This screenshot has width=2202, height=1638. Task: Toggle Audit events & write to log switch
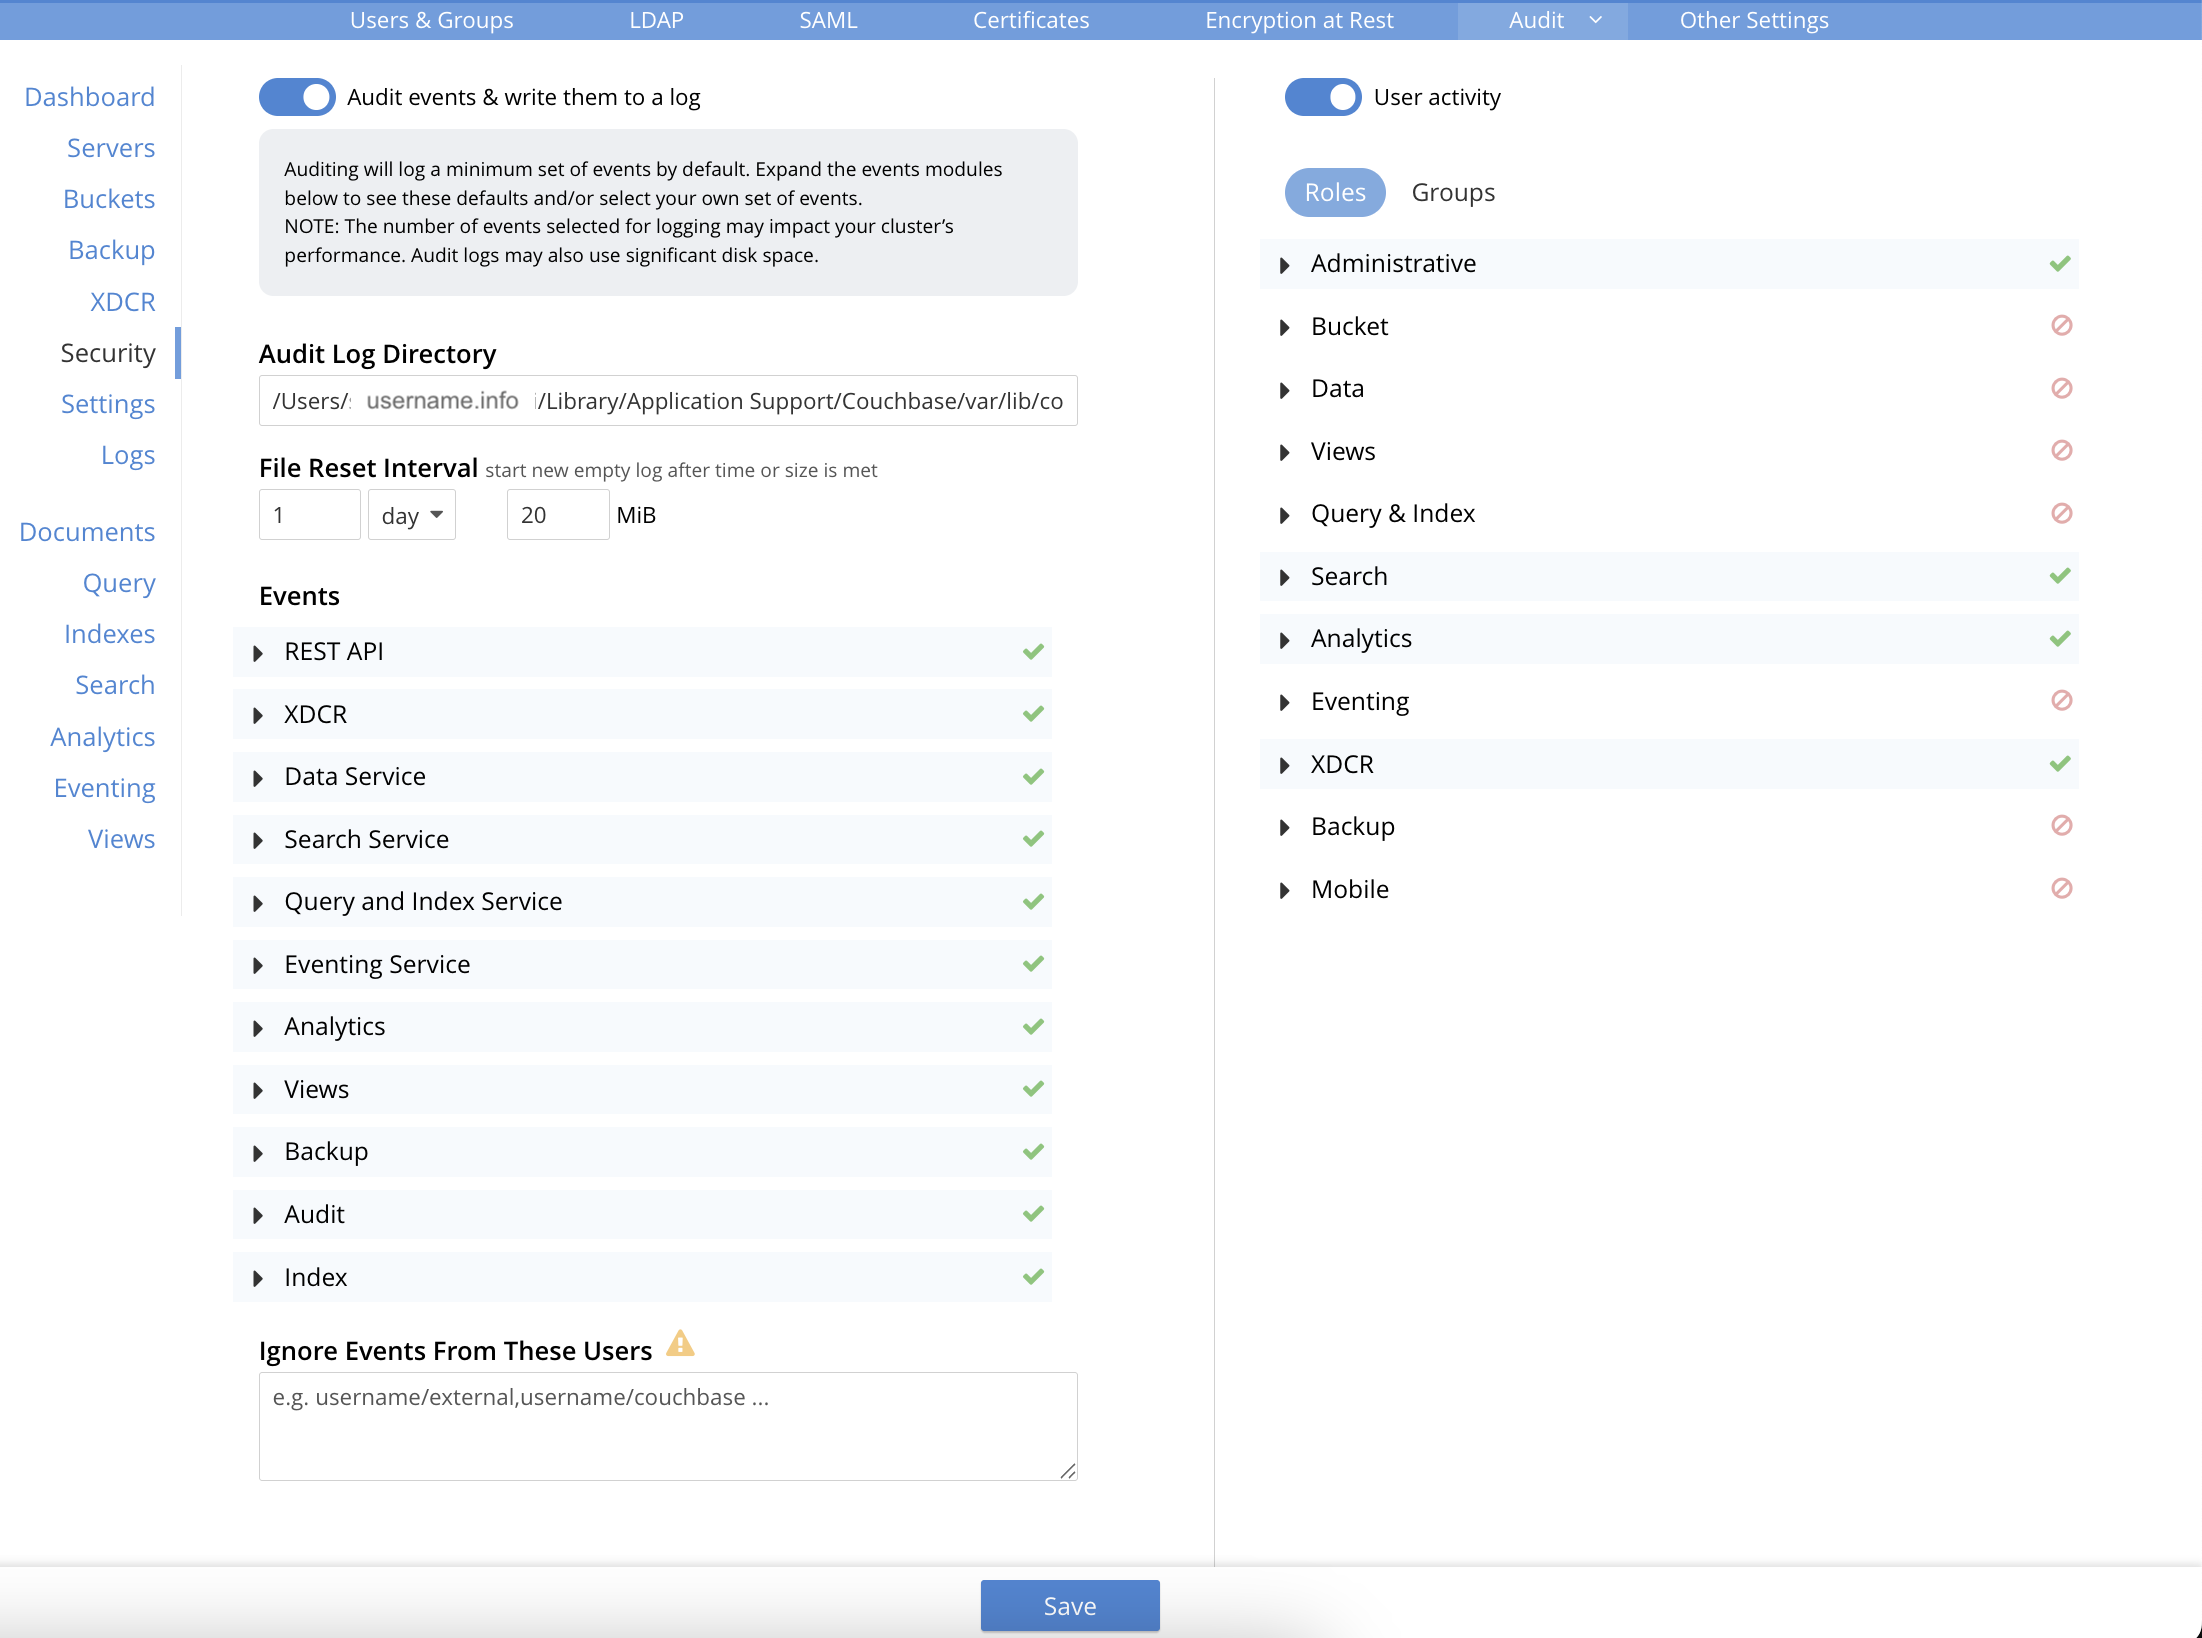point(297,97)
